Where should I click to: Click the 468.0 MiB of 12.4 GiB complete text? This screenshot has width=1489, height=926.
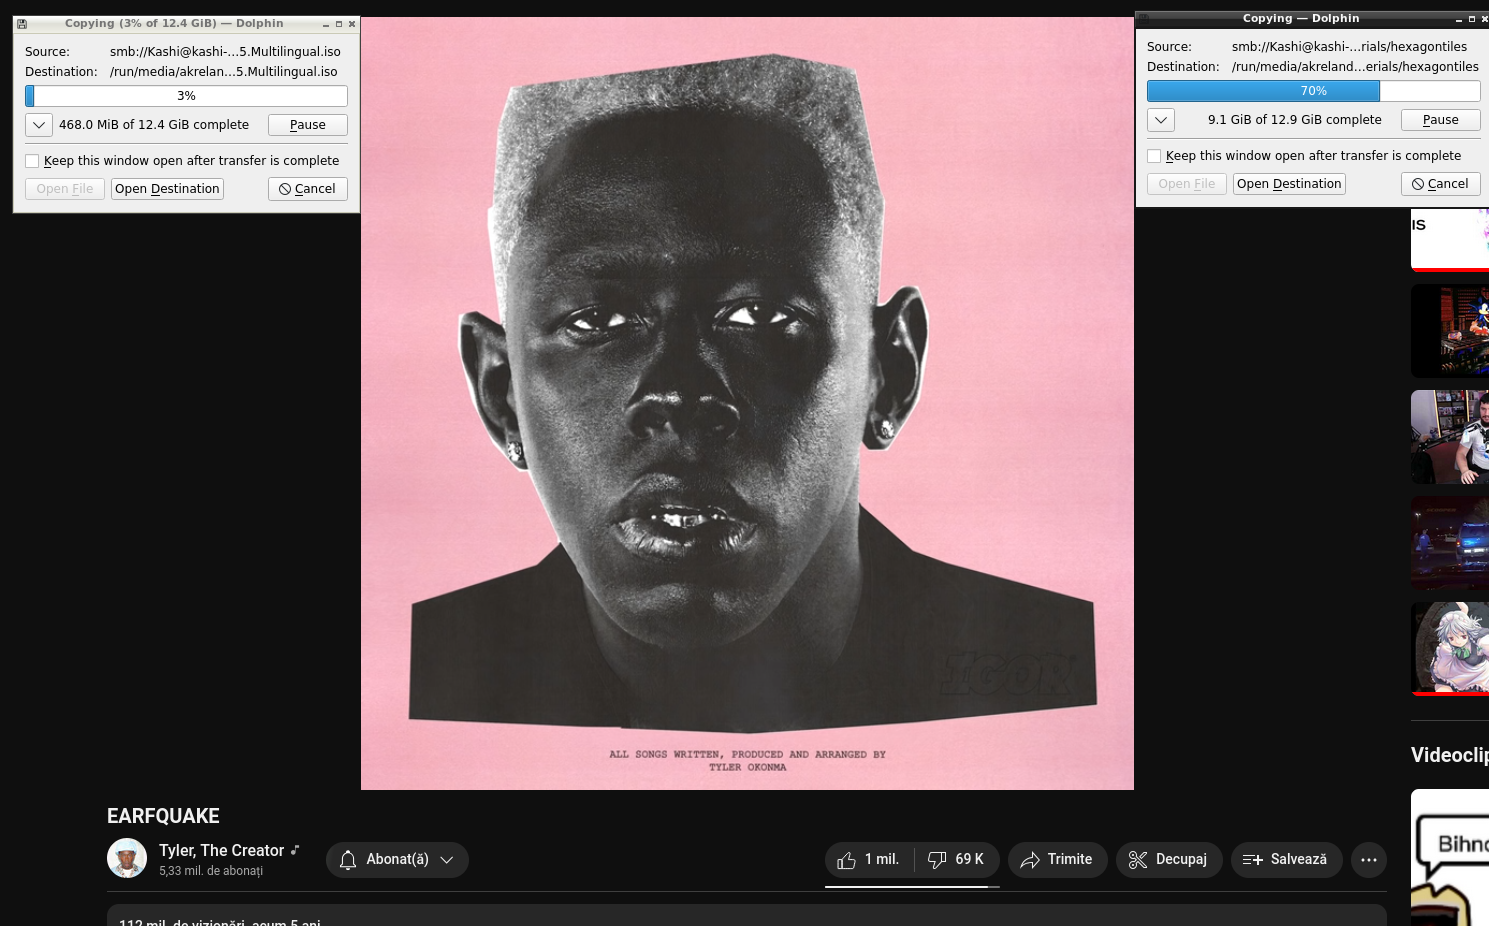[x=154, y=125]
